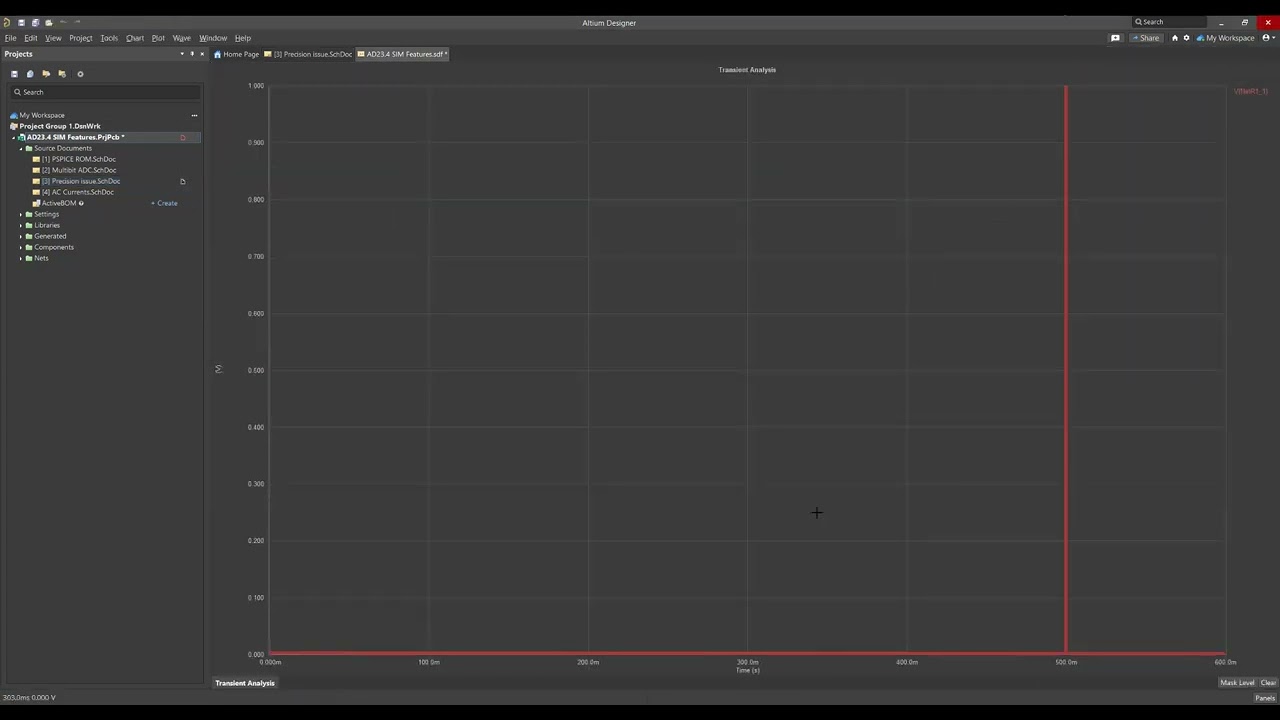Click the ellipsis icon beside My Workspace
This screenshot has height=720, width=1280.
click(x=194, y=115)
